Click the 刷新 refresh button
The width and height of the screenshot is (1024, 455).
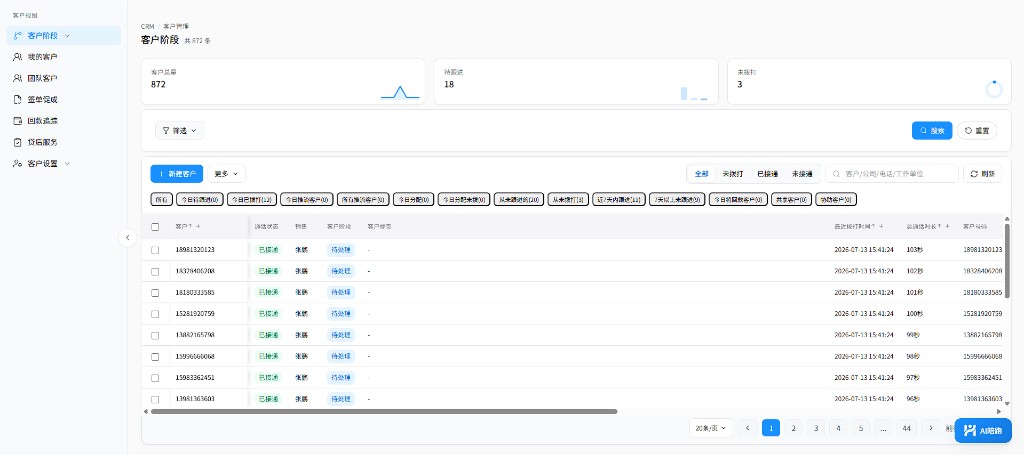pyautogui.click(x=982, y=174)
